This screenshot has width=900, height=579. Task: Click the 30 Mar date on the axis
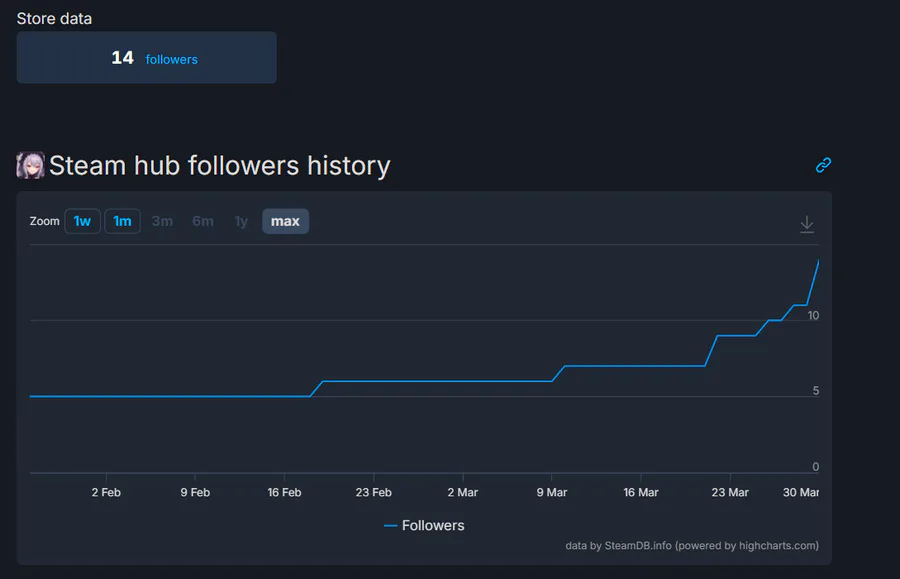click(x=802, y=492)
